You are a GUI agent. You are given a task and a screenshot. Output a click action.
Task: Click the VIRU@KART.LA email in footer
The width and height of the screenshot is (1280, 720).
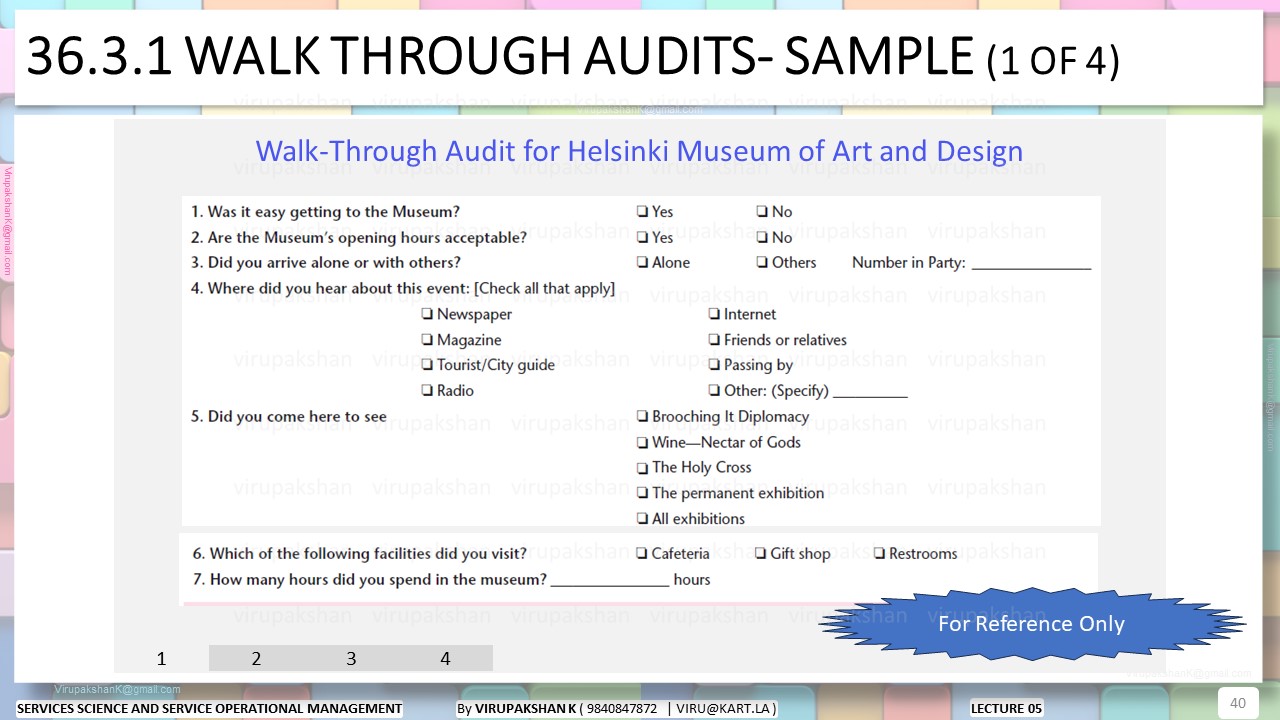tap(723, 709)
